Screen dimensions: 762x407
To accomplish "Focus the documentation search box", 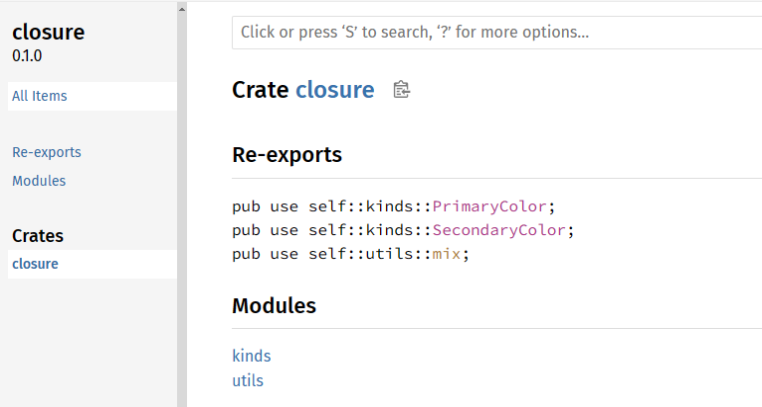I will click(x=497, y=33).
